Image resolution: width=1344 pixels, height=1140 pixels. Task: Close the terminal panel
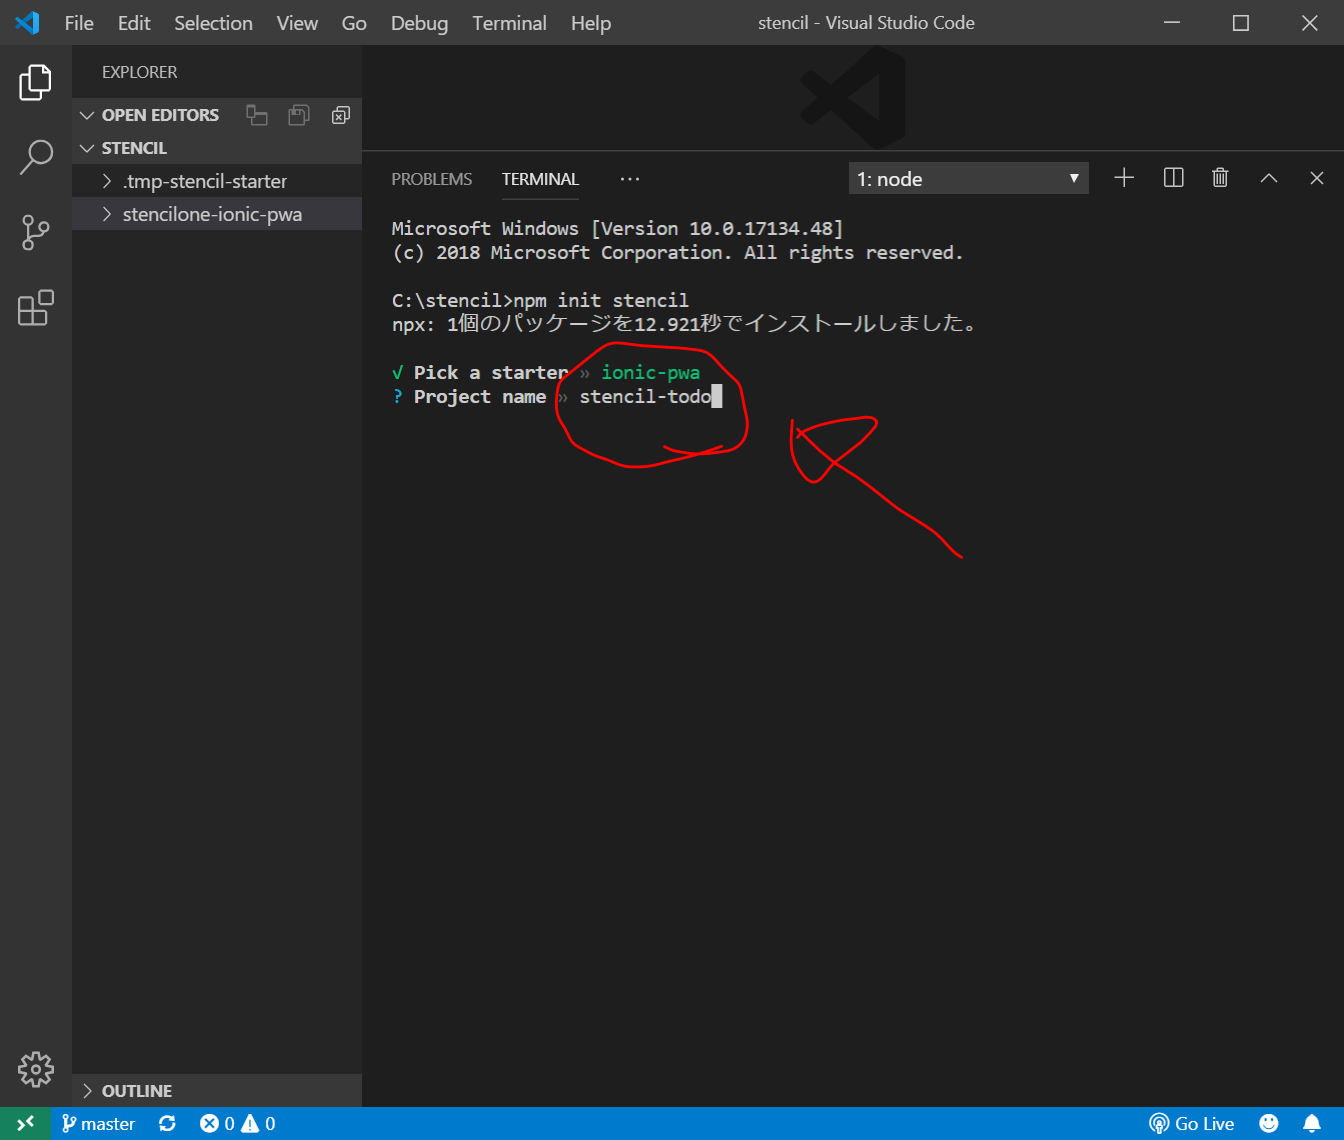(1317, 178)
